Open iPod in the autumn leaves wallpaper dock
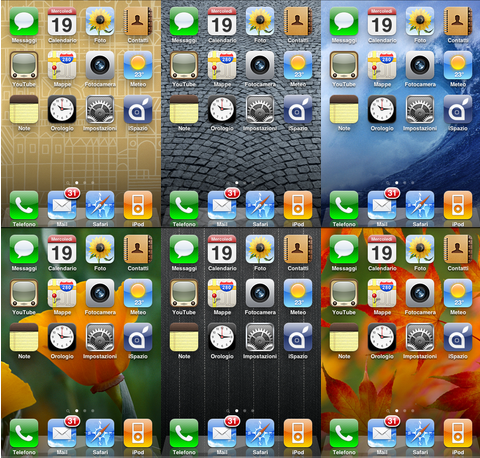 458,433
